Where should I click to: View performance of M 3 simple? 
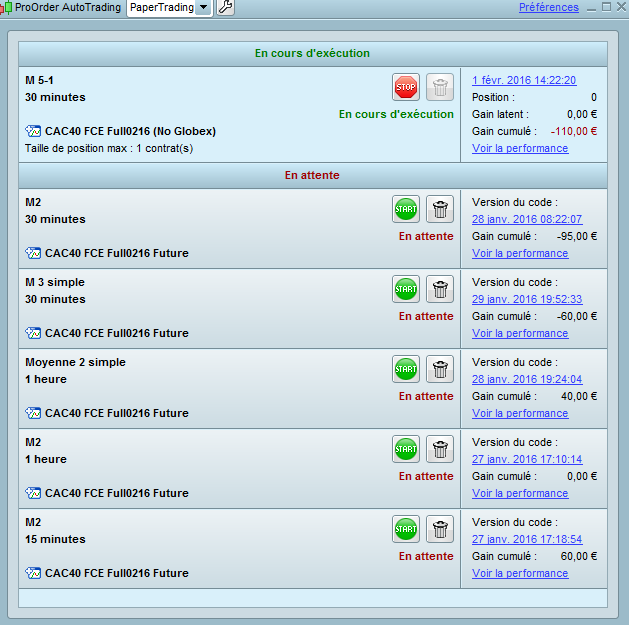[x=520, y=333]
